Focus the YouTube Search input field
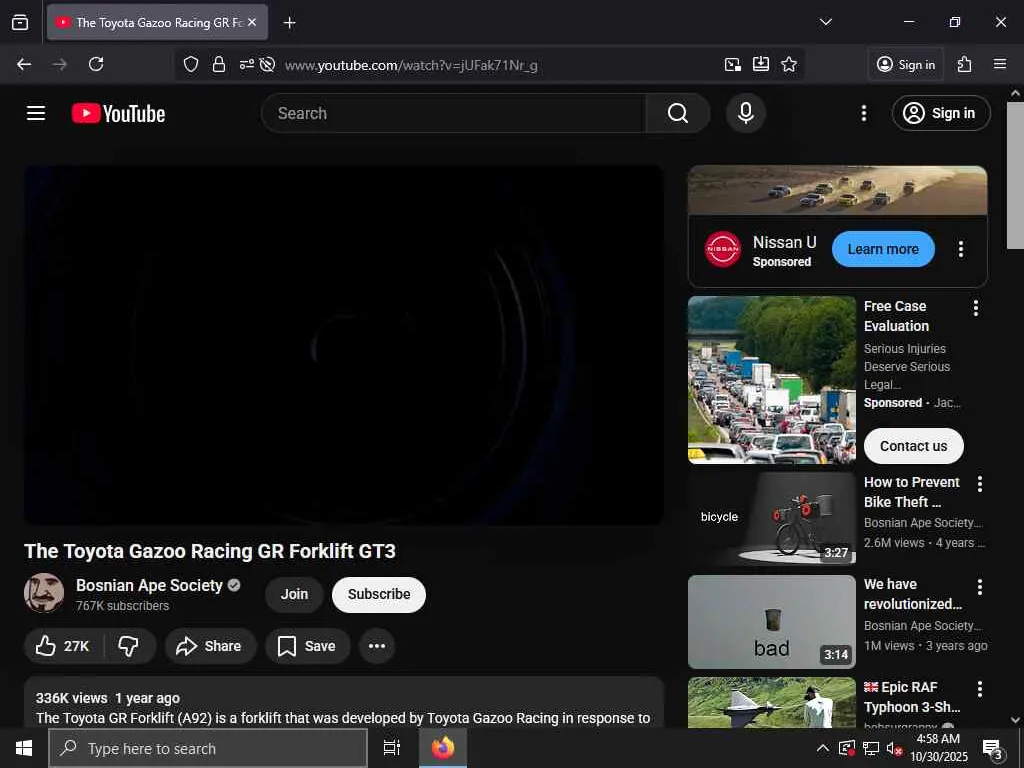The image size is (1024, 768). click(x=453, y=113)
